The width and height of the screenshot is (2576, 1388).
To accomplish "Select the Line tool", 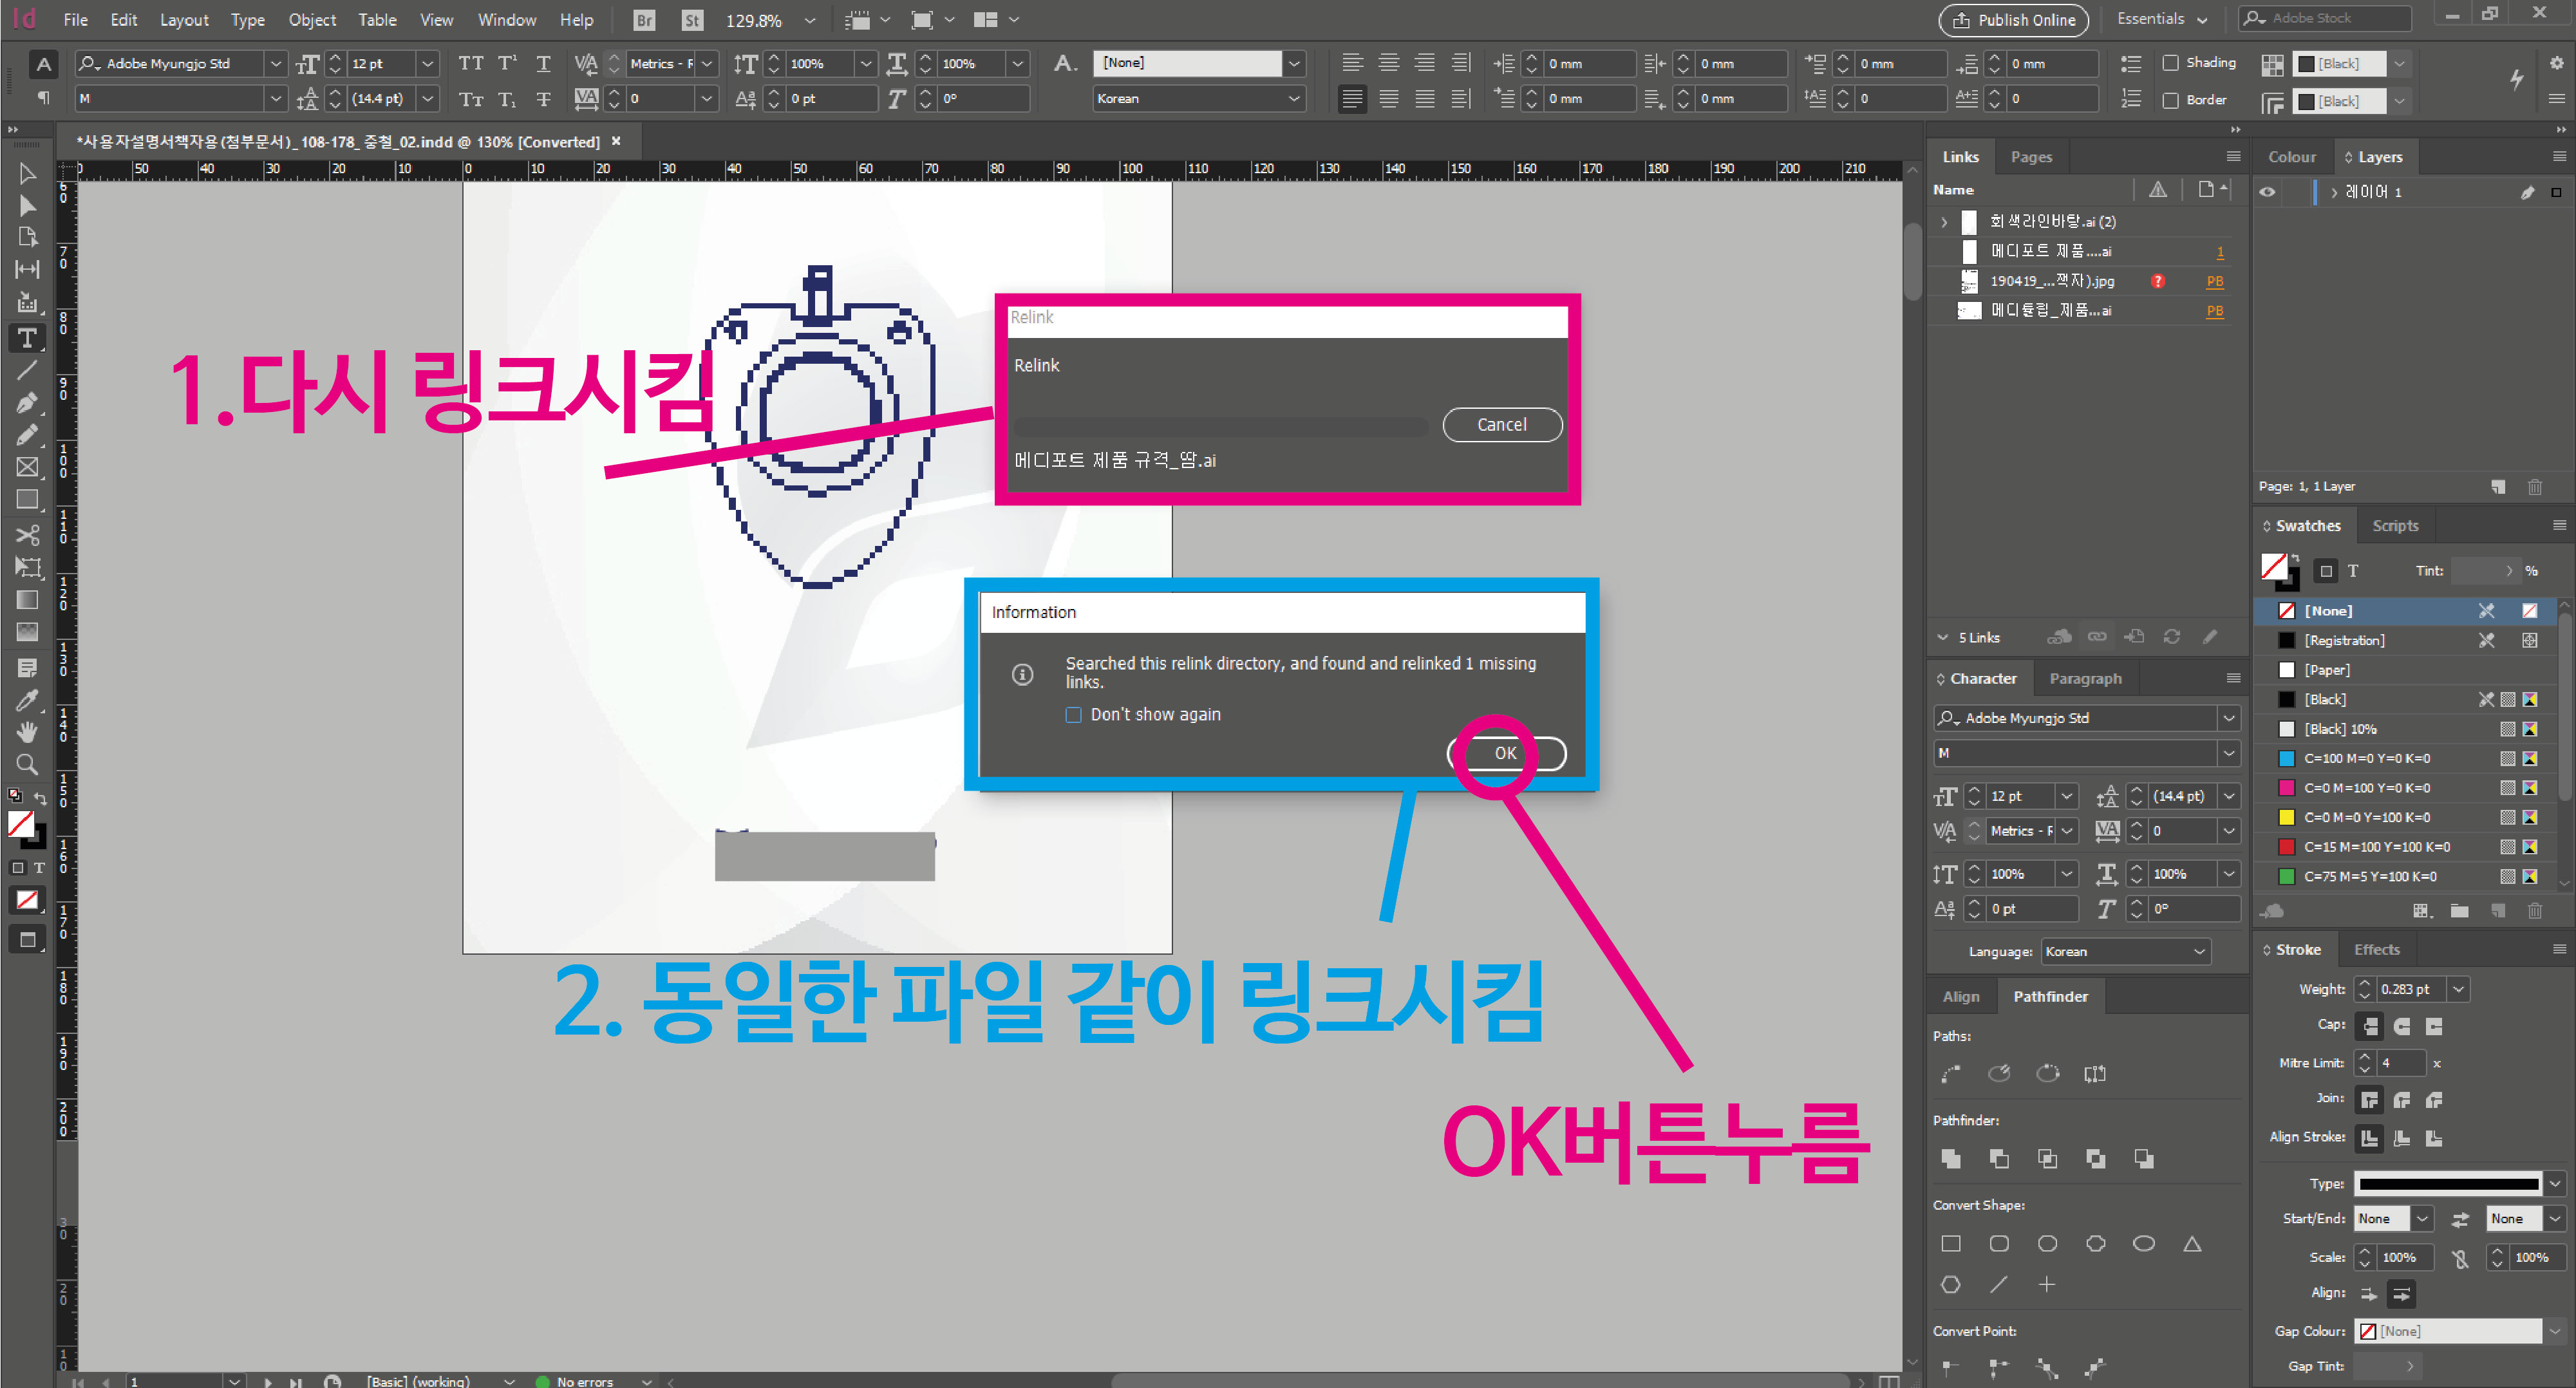I will pyautogui.click(x=27, y=371).
